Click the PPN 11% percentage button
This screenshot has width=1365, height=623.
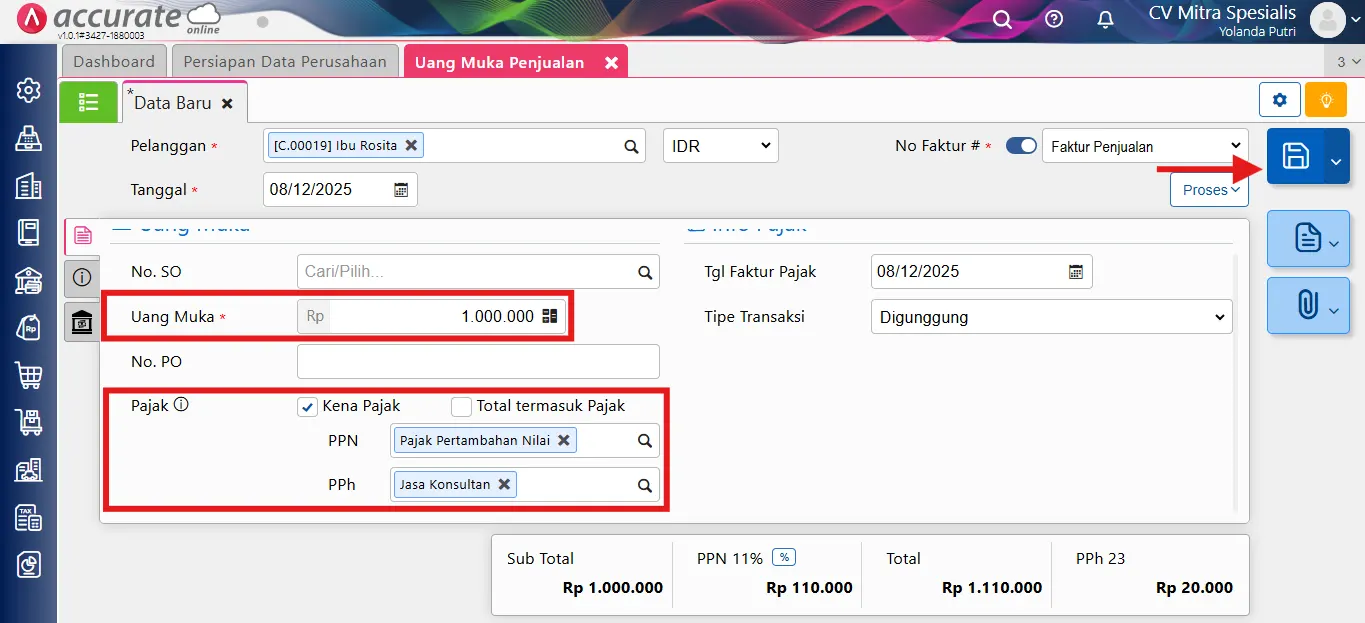(784, 558)
